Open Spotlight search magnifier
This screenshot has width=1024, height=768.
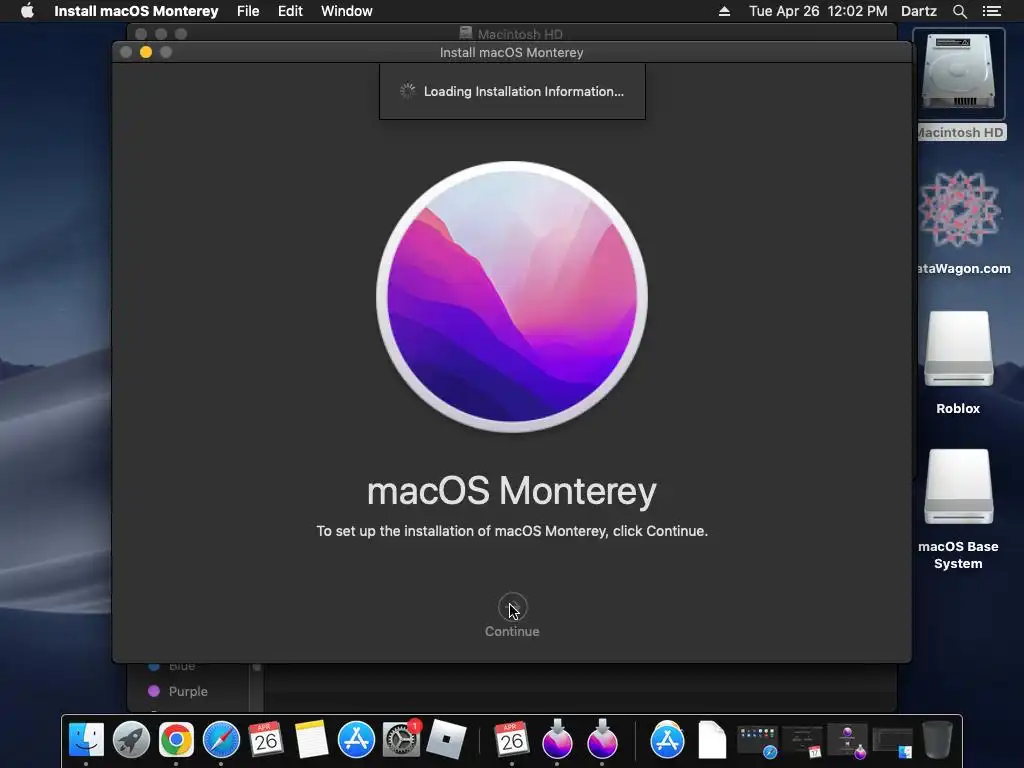[959, 11]
